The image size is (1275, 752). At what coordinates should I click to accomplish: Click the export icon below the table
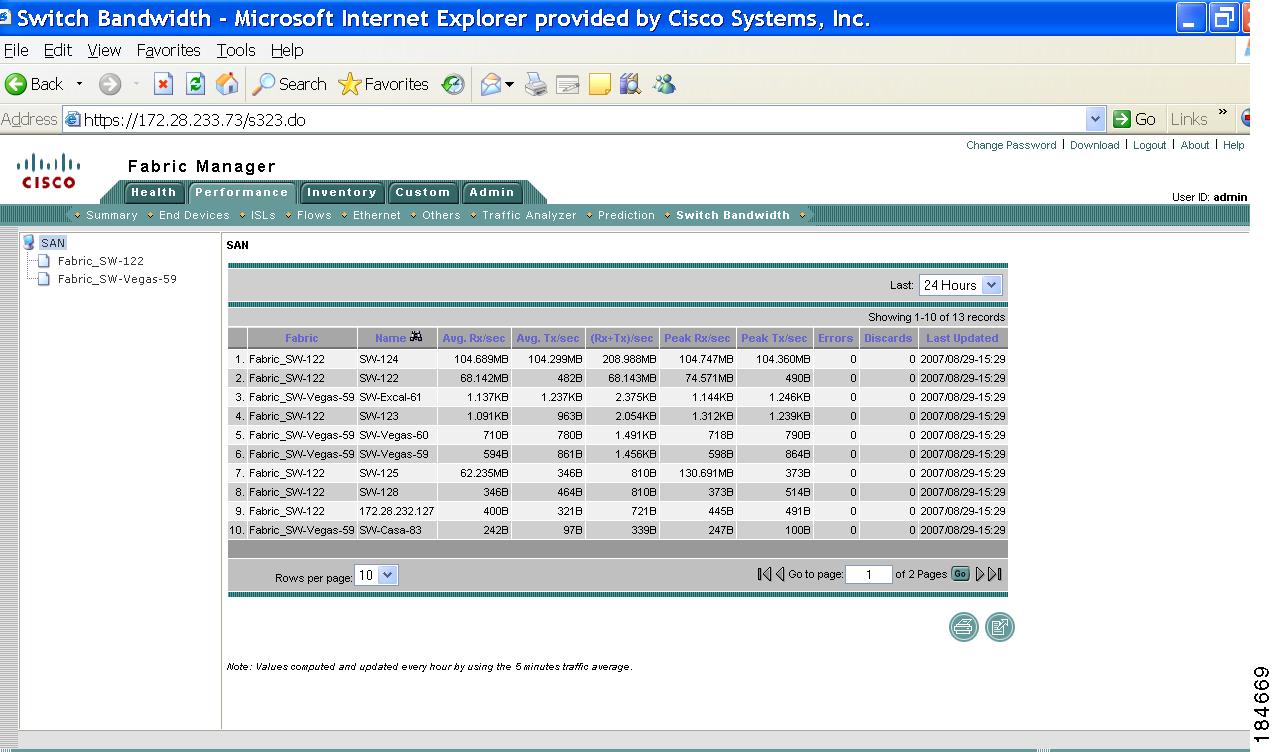click(x=999, y=627)
